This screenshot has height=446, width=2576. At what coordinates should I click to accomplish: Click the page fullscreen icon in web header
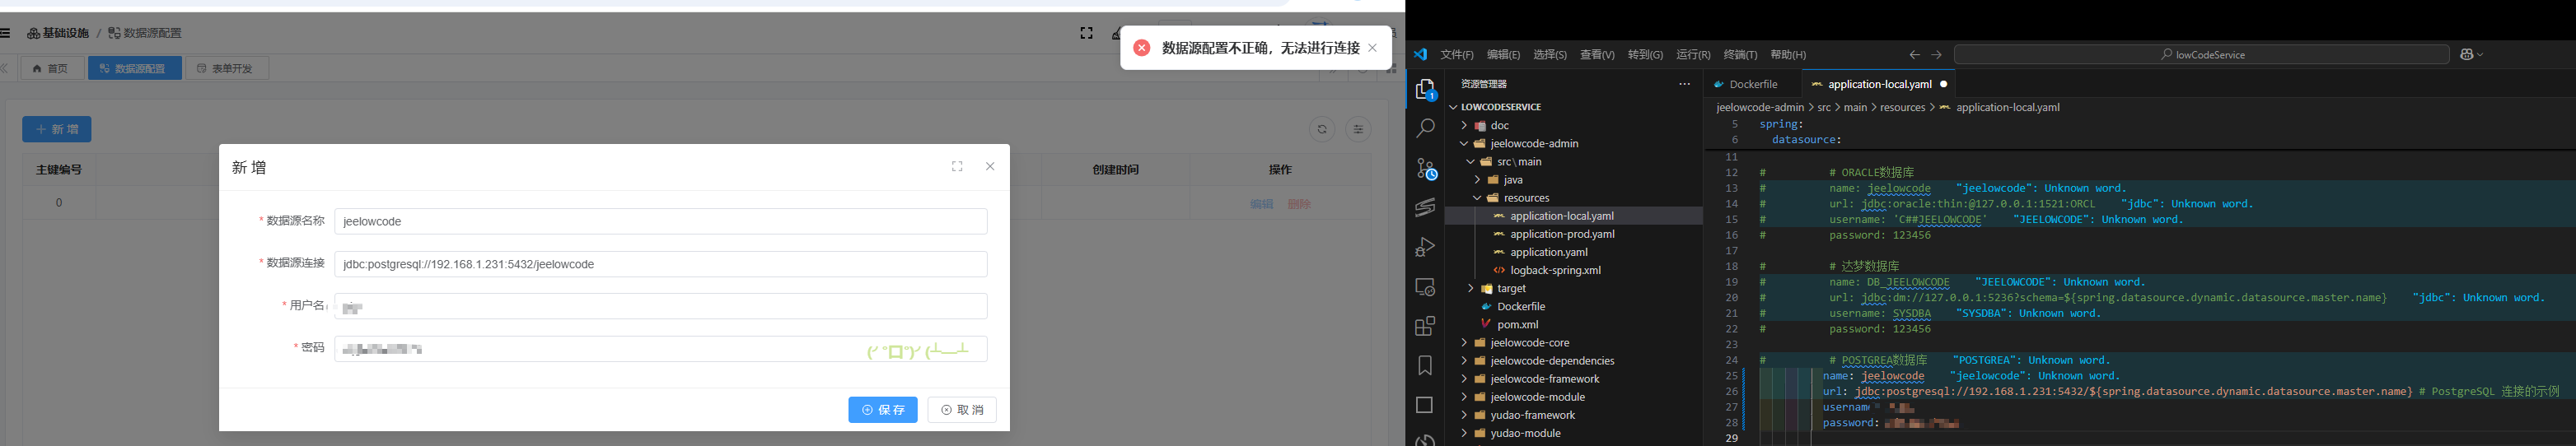pyautogui.click(x=1087, y=33)
